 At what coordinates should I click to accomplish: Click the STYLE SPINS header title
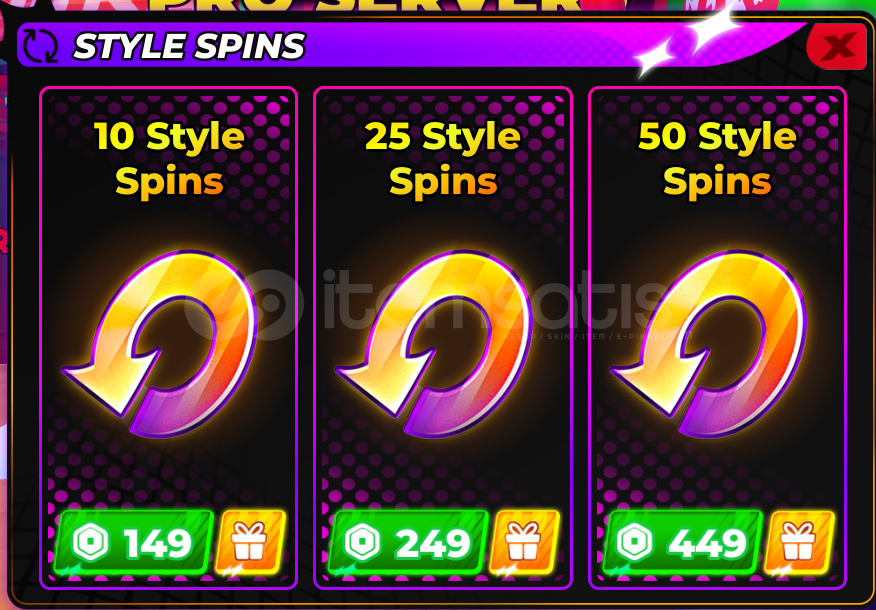189,46
